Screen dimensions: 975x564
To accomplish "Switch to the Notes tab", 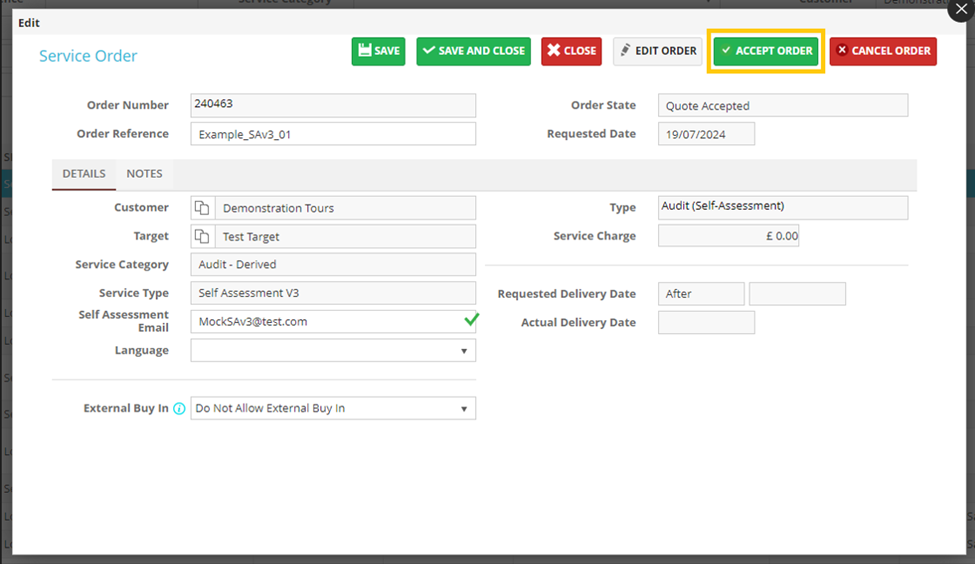I will click(144, 174).
